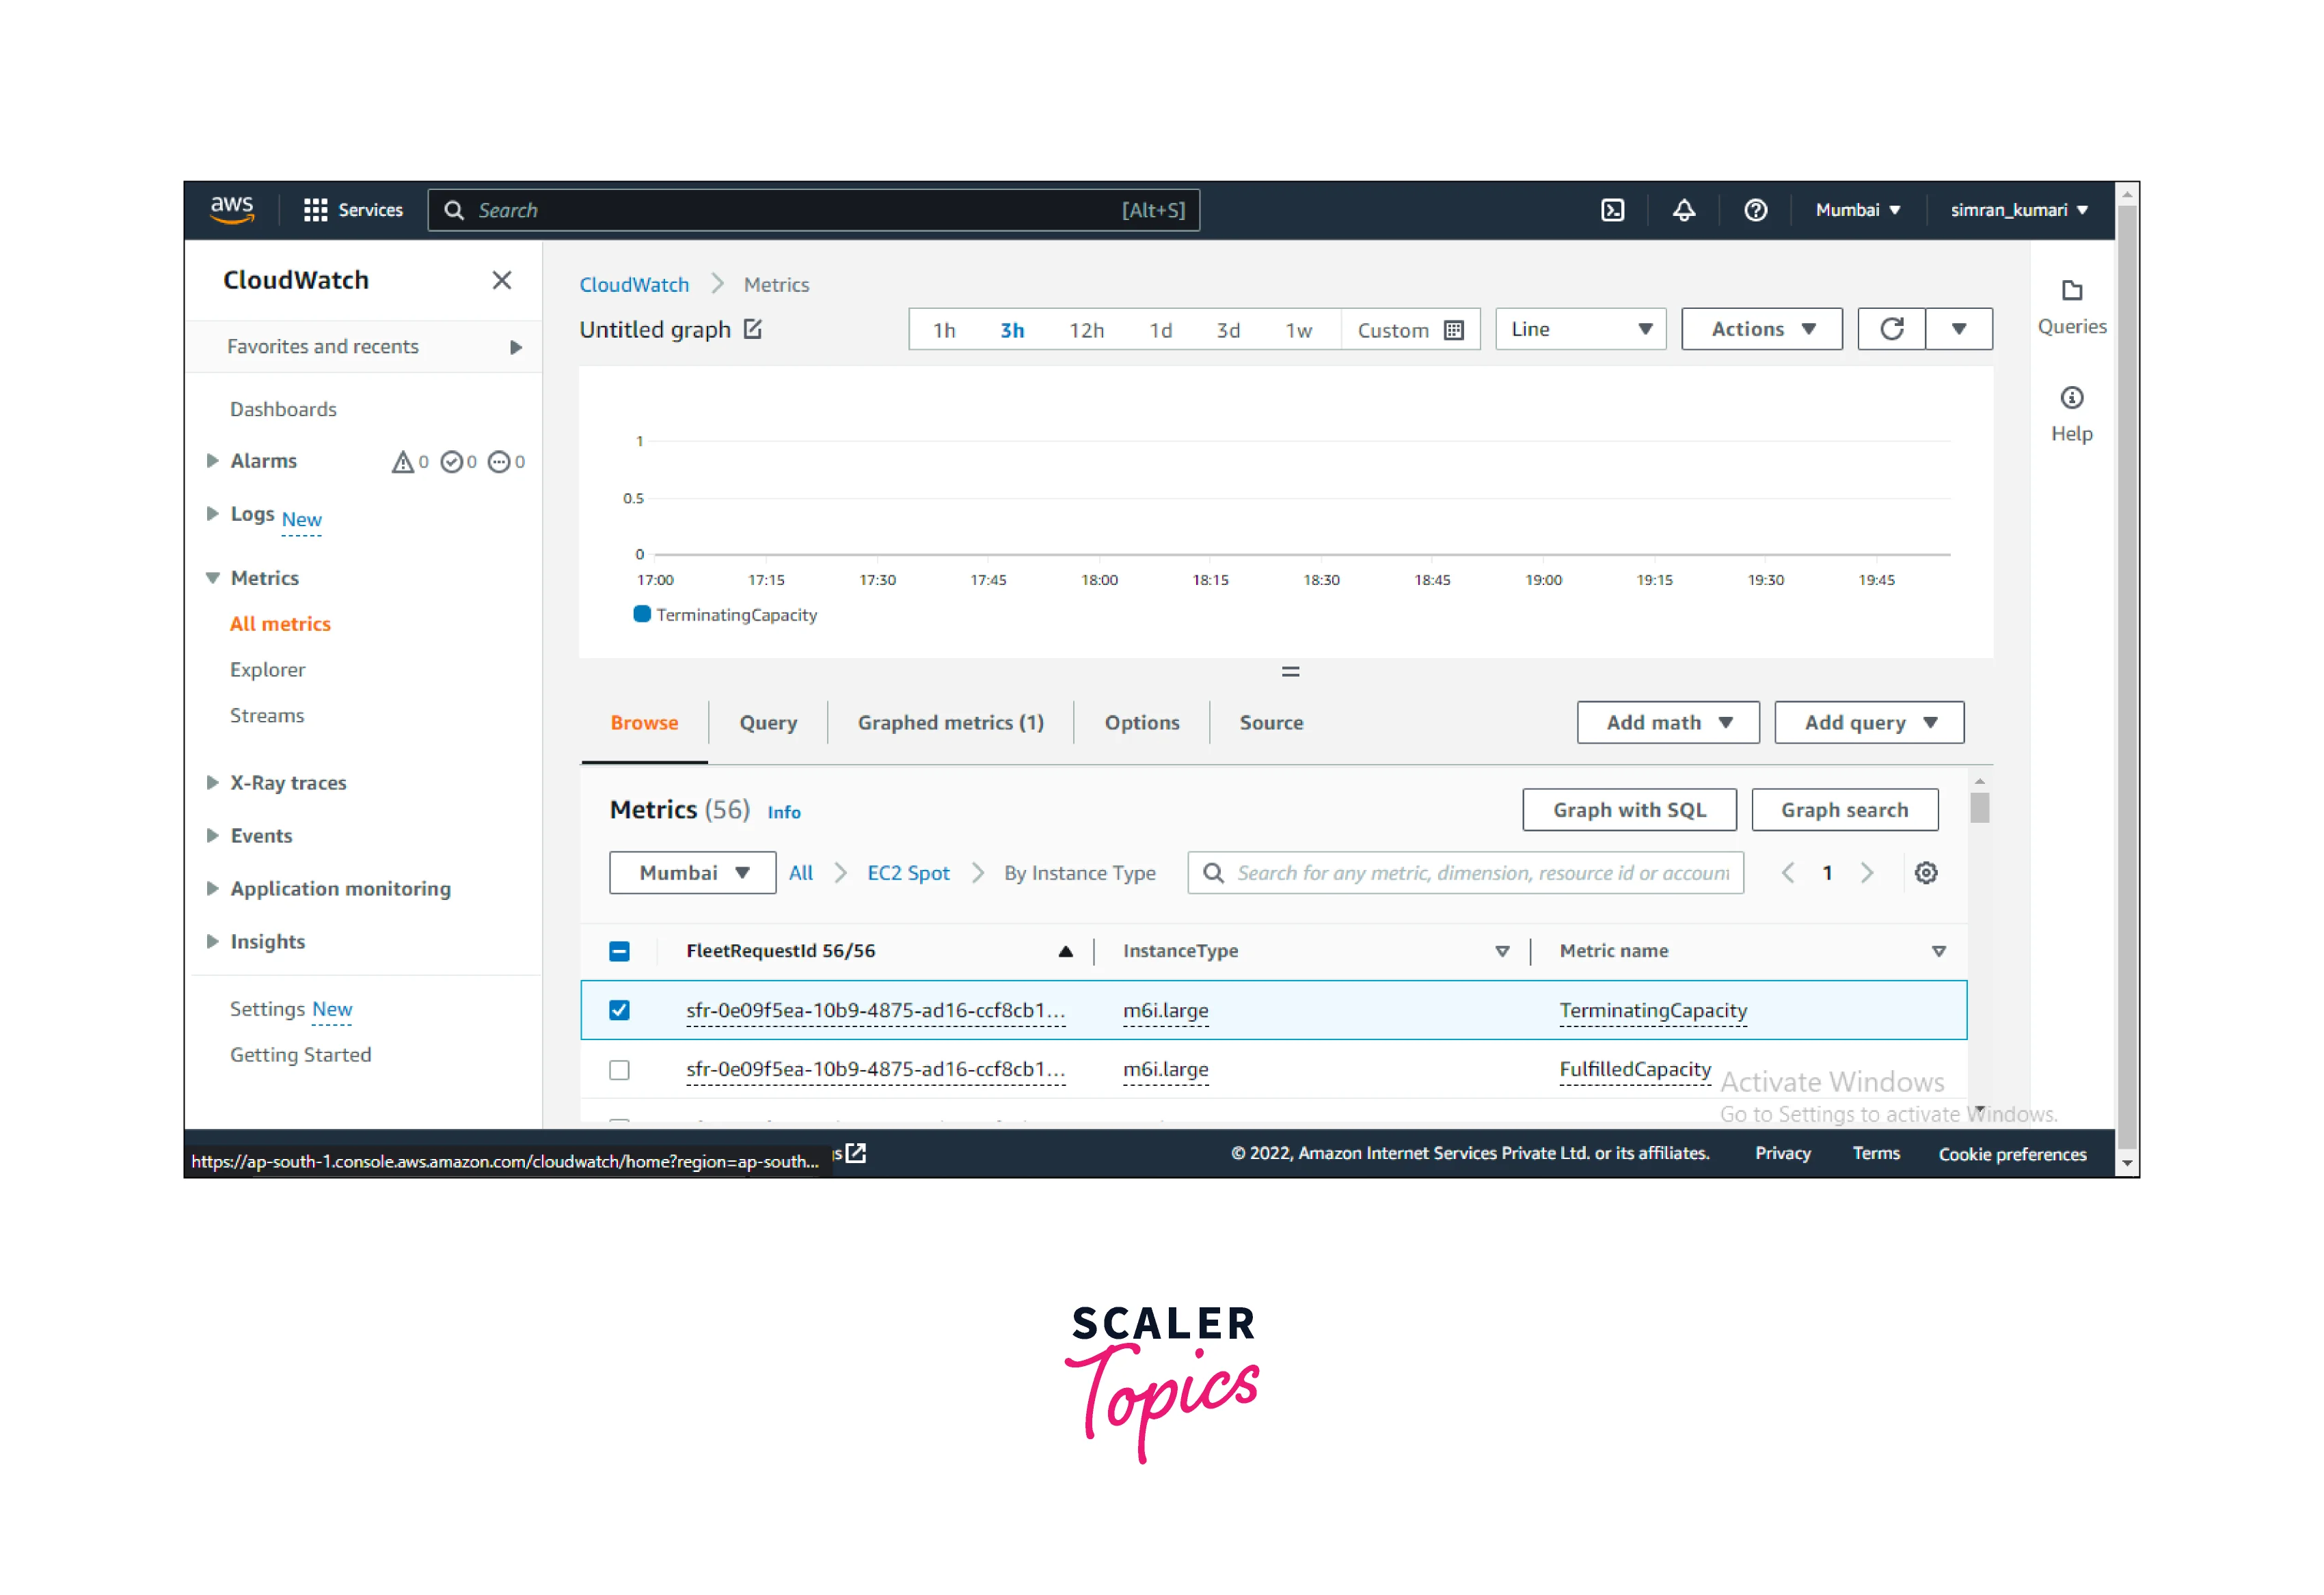
Task: Click the TerminatingCapacity legend color swatch
Action: (642, 614)
